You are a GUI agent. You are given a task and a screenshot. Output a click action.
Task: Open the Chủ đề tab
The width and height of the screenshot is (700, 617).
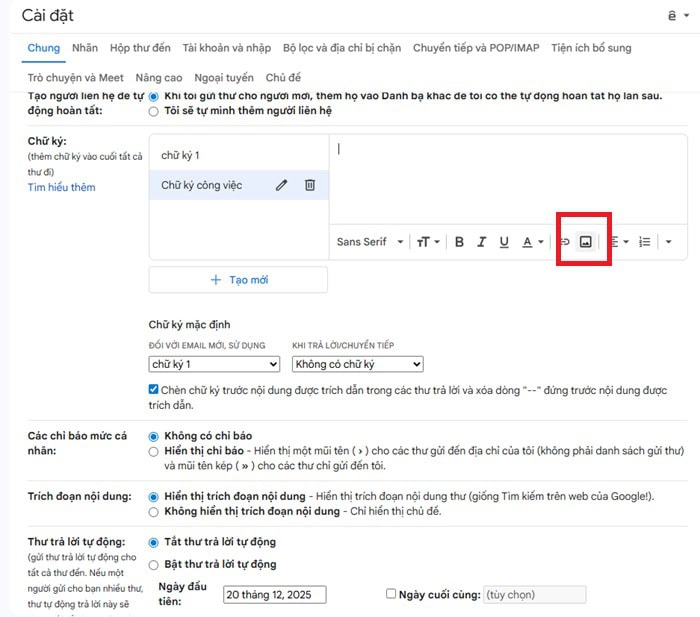pyautogui.click(x=283, y=78)
